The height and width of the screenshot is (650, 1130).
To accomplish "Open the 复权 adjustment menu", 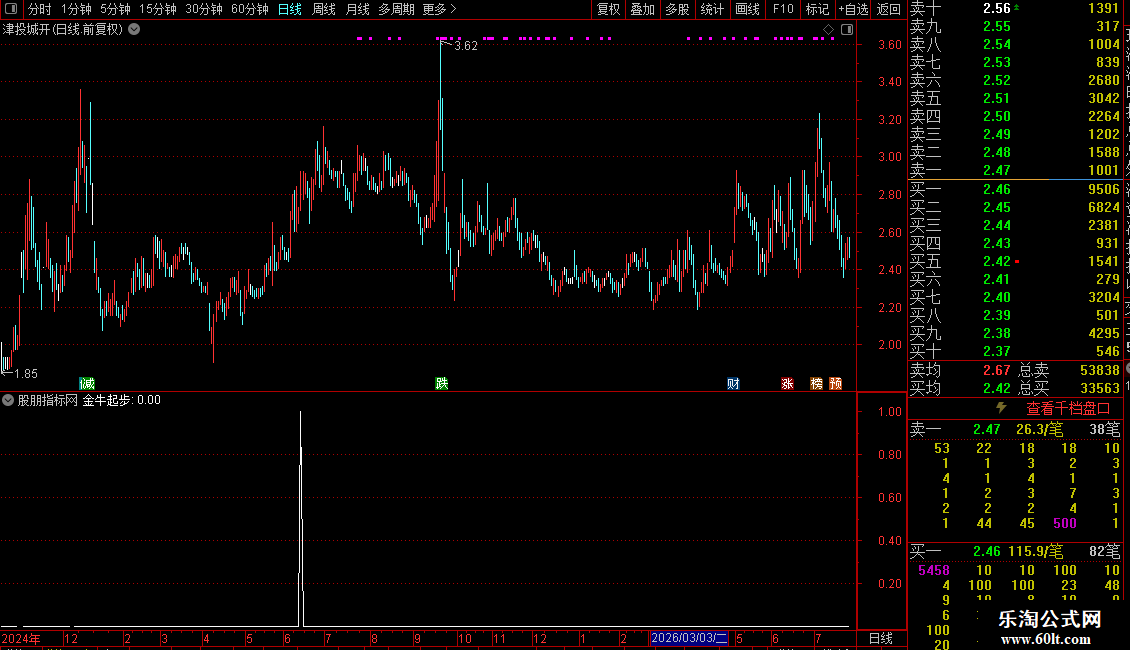I will [608, 9].
